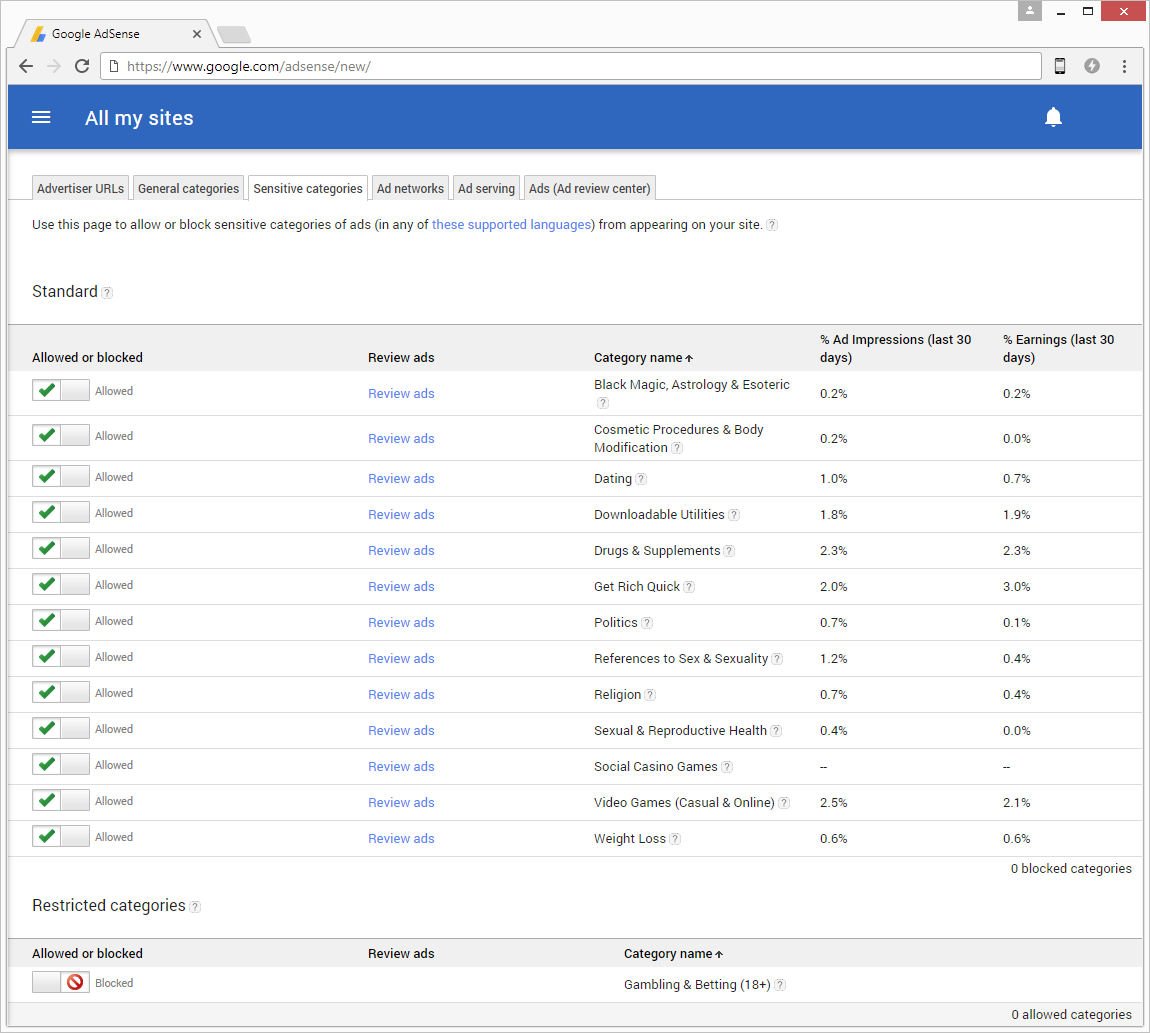1150x1033 pixels.
Task: Switch to Advertiser URLs tab
Action: 80,189
